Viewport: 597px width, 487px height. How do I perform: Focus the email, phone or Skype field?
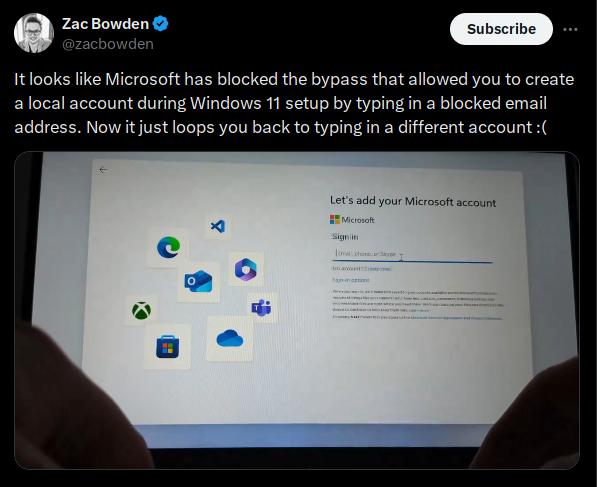[412, 254]
